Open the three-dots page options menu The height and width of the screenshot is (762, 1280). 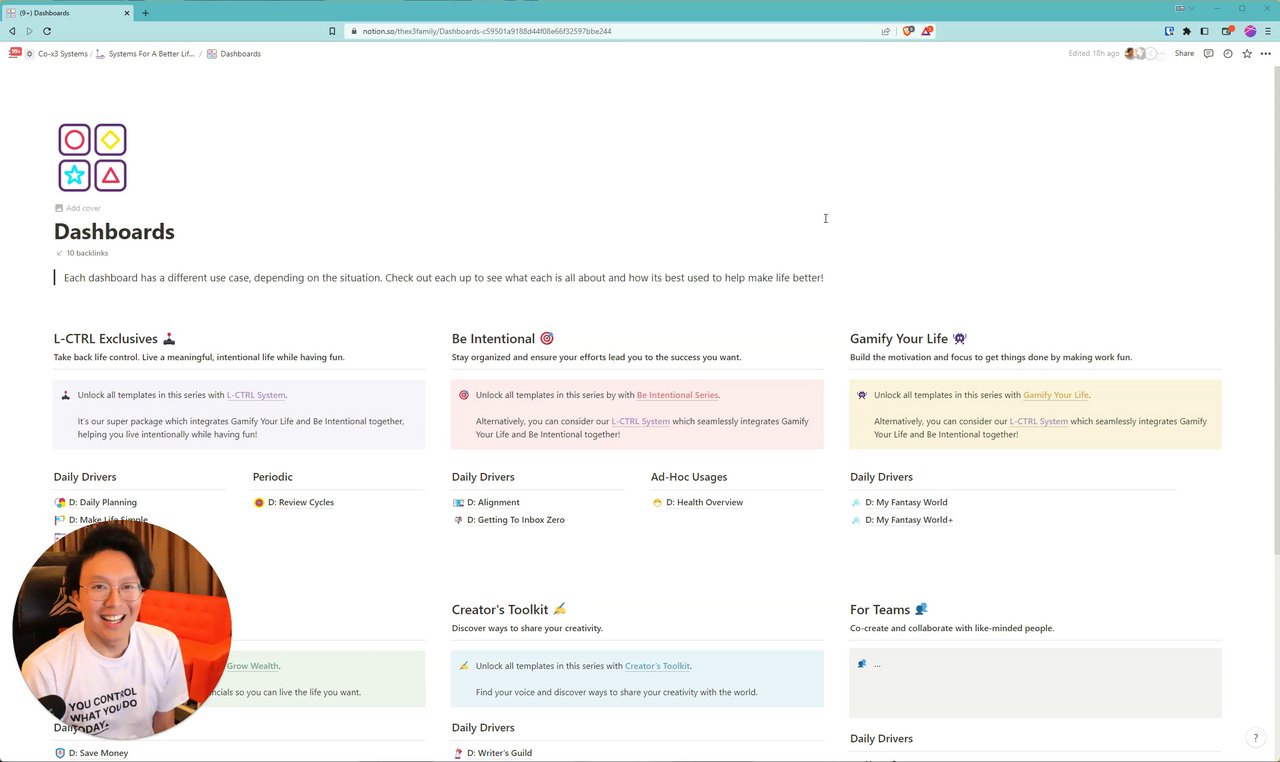(1266, 54)
